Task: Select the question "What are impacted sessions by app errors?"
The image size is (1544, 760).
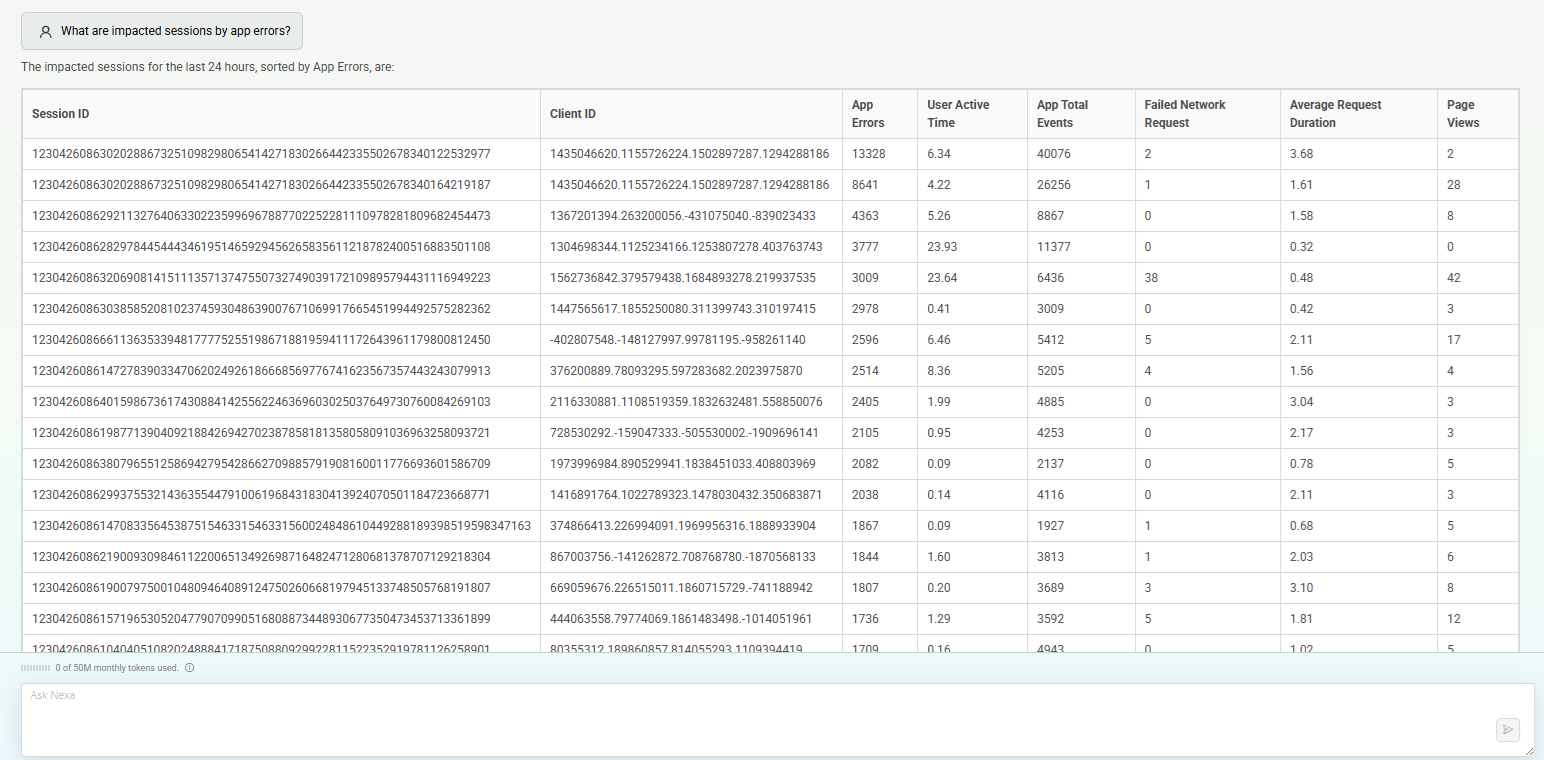Action: 176,31
